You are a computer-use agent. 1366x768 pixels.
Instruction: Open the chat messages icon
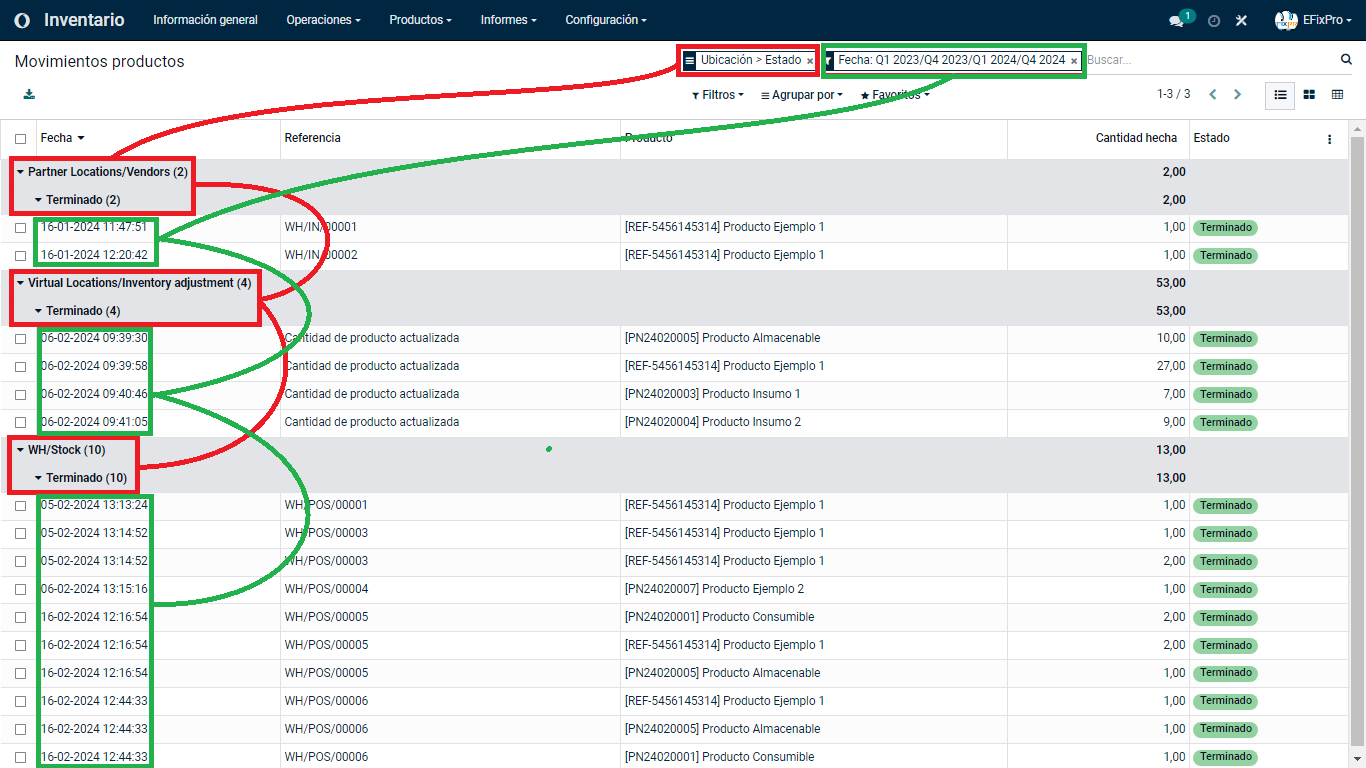click(x=1177, y=21)
